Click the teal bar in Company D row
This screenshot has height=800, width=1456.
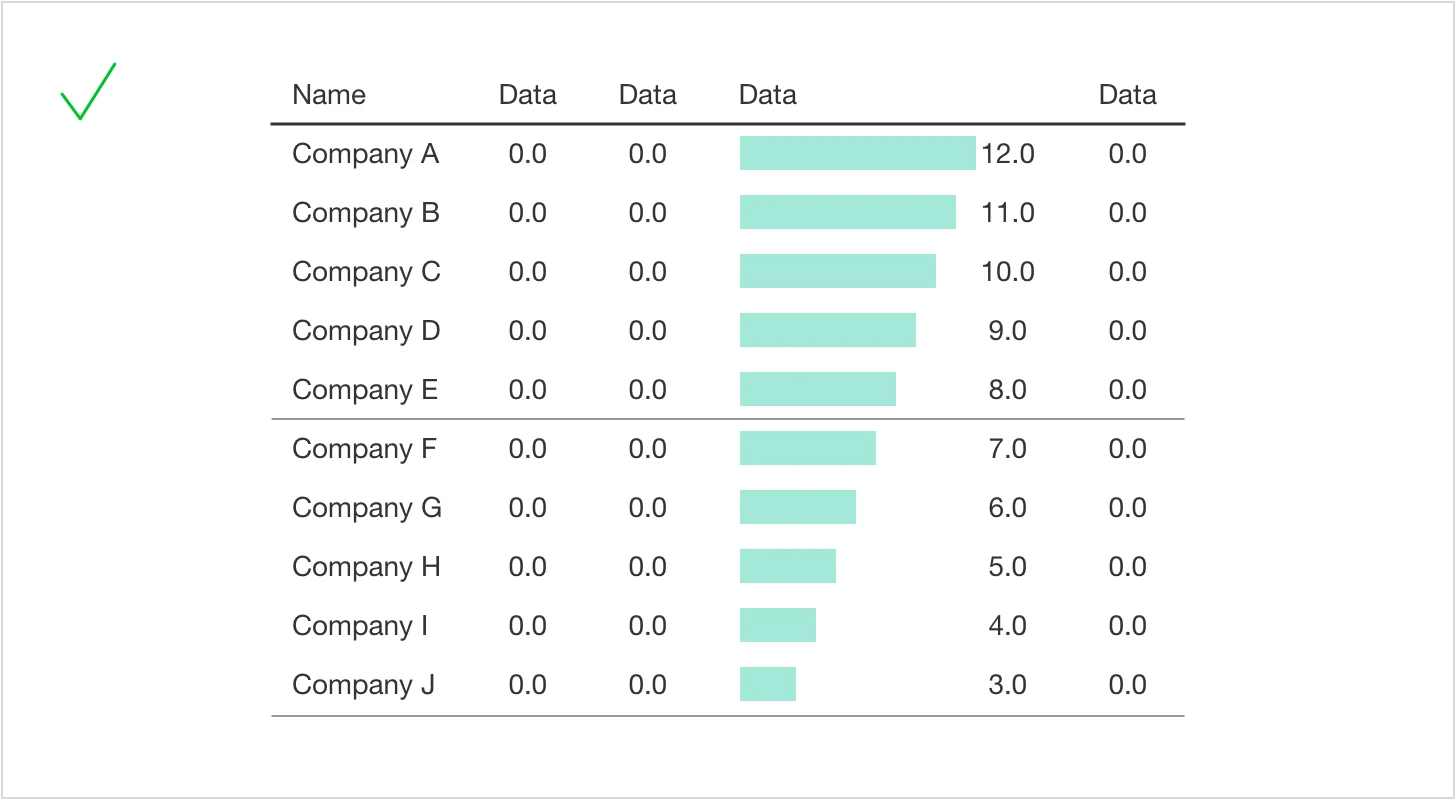point(828,330)
